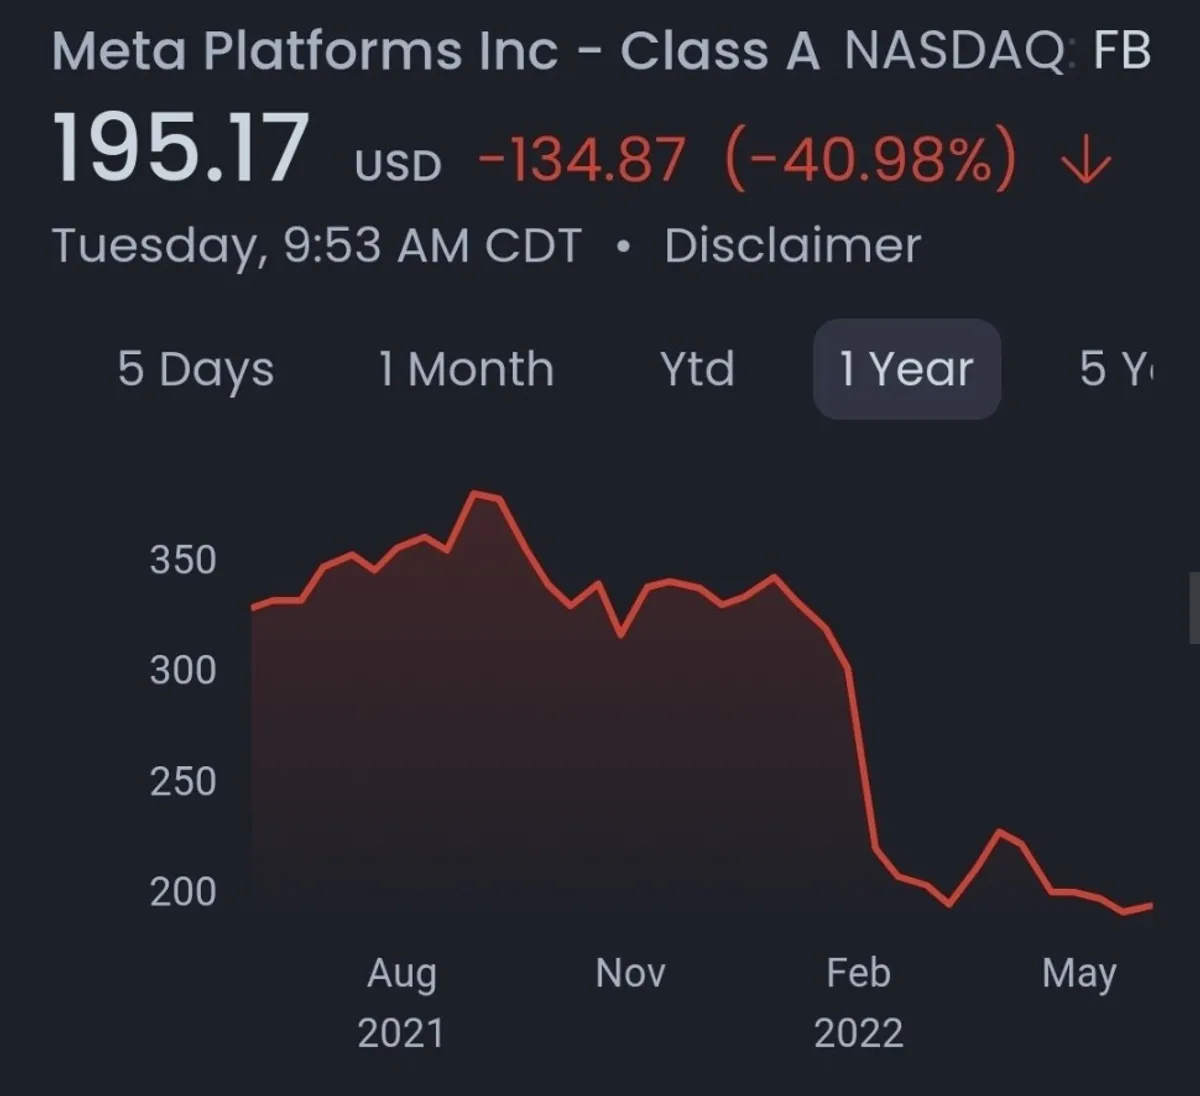Image resolution: width=1200 pixels, height=1096 pixels.
Task: Click the 350 price axis label
Action: [x=183, y=560]
